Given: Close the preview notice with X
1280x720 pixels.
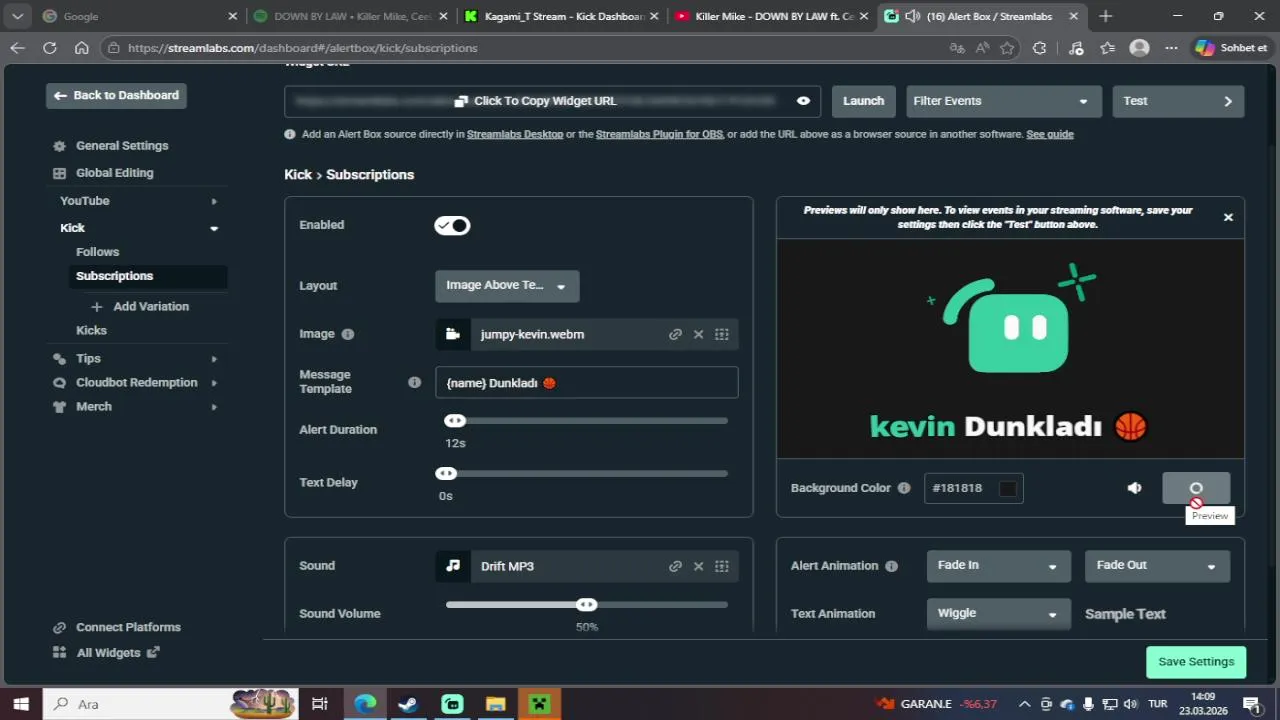Looking at the screenshot, I should (x=1228, y=217).
